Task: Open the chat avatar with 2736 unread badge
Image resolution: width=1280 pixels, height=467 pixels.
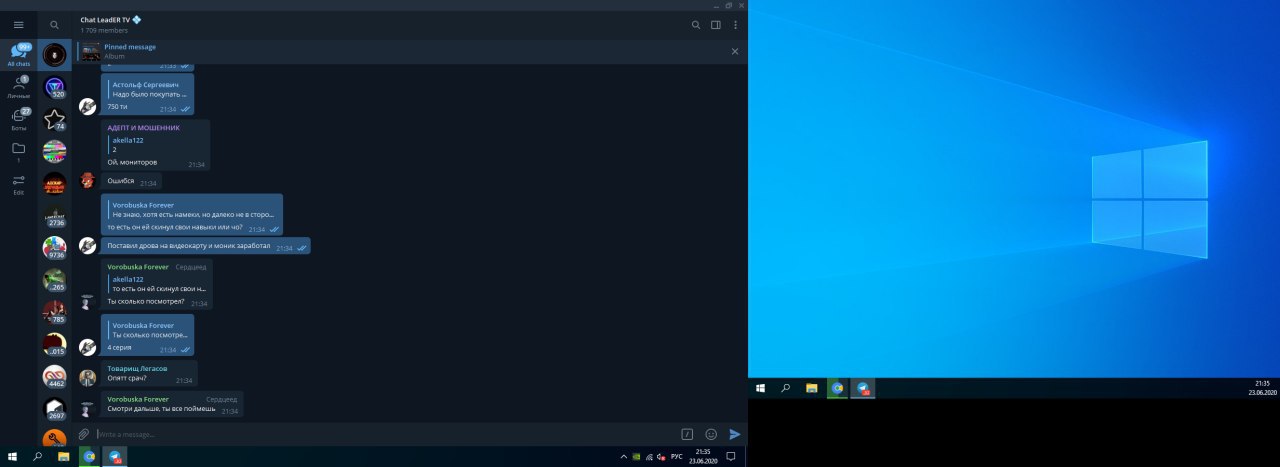Action: click(54, 215)
